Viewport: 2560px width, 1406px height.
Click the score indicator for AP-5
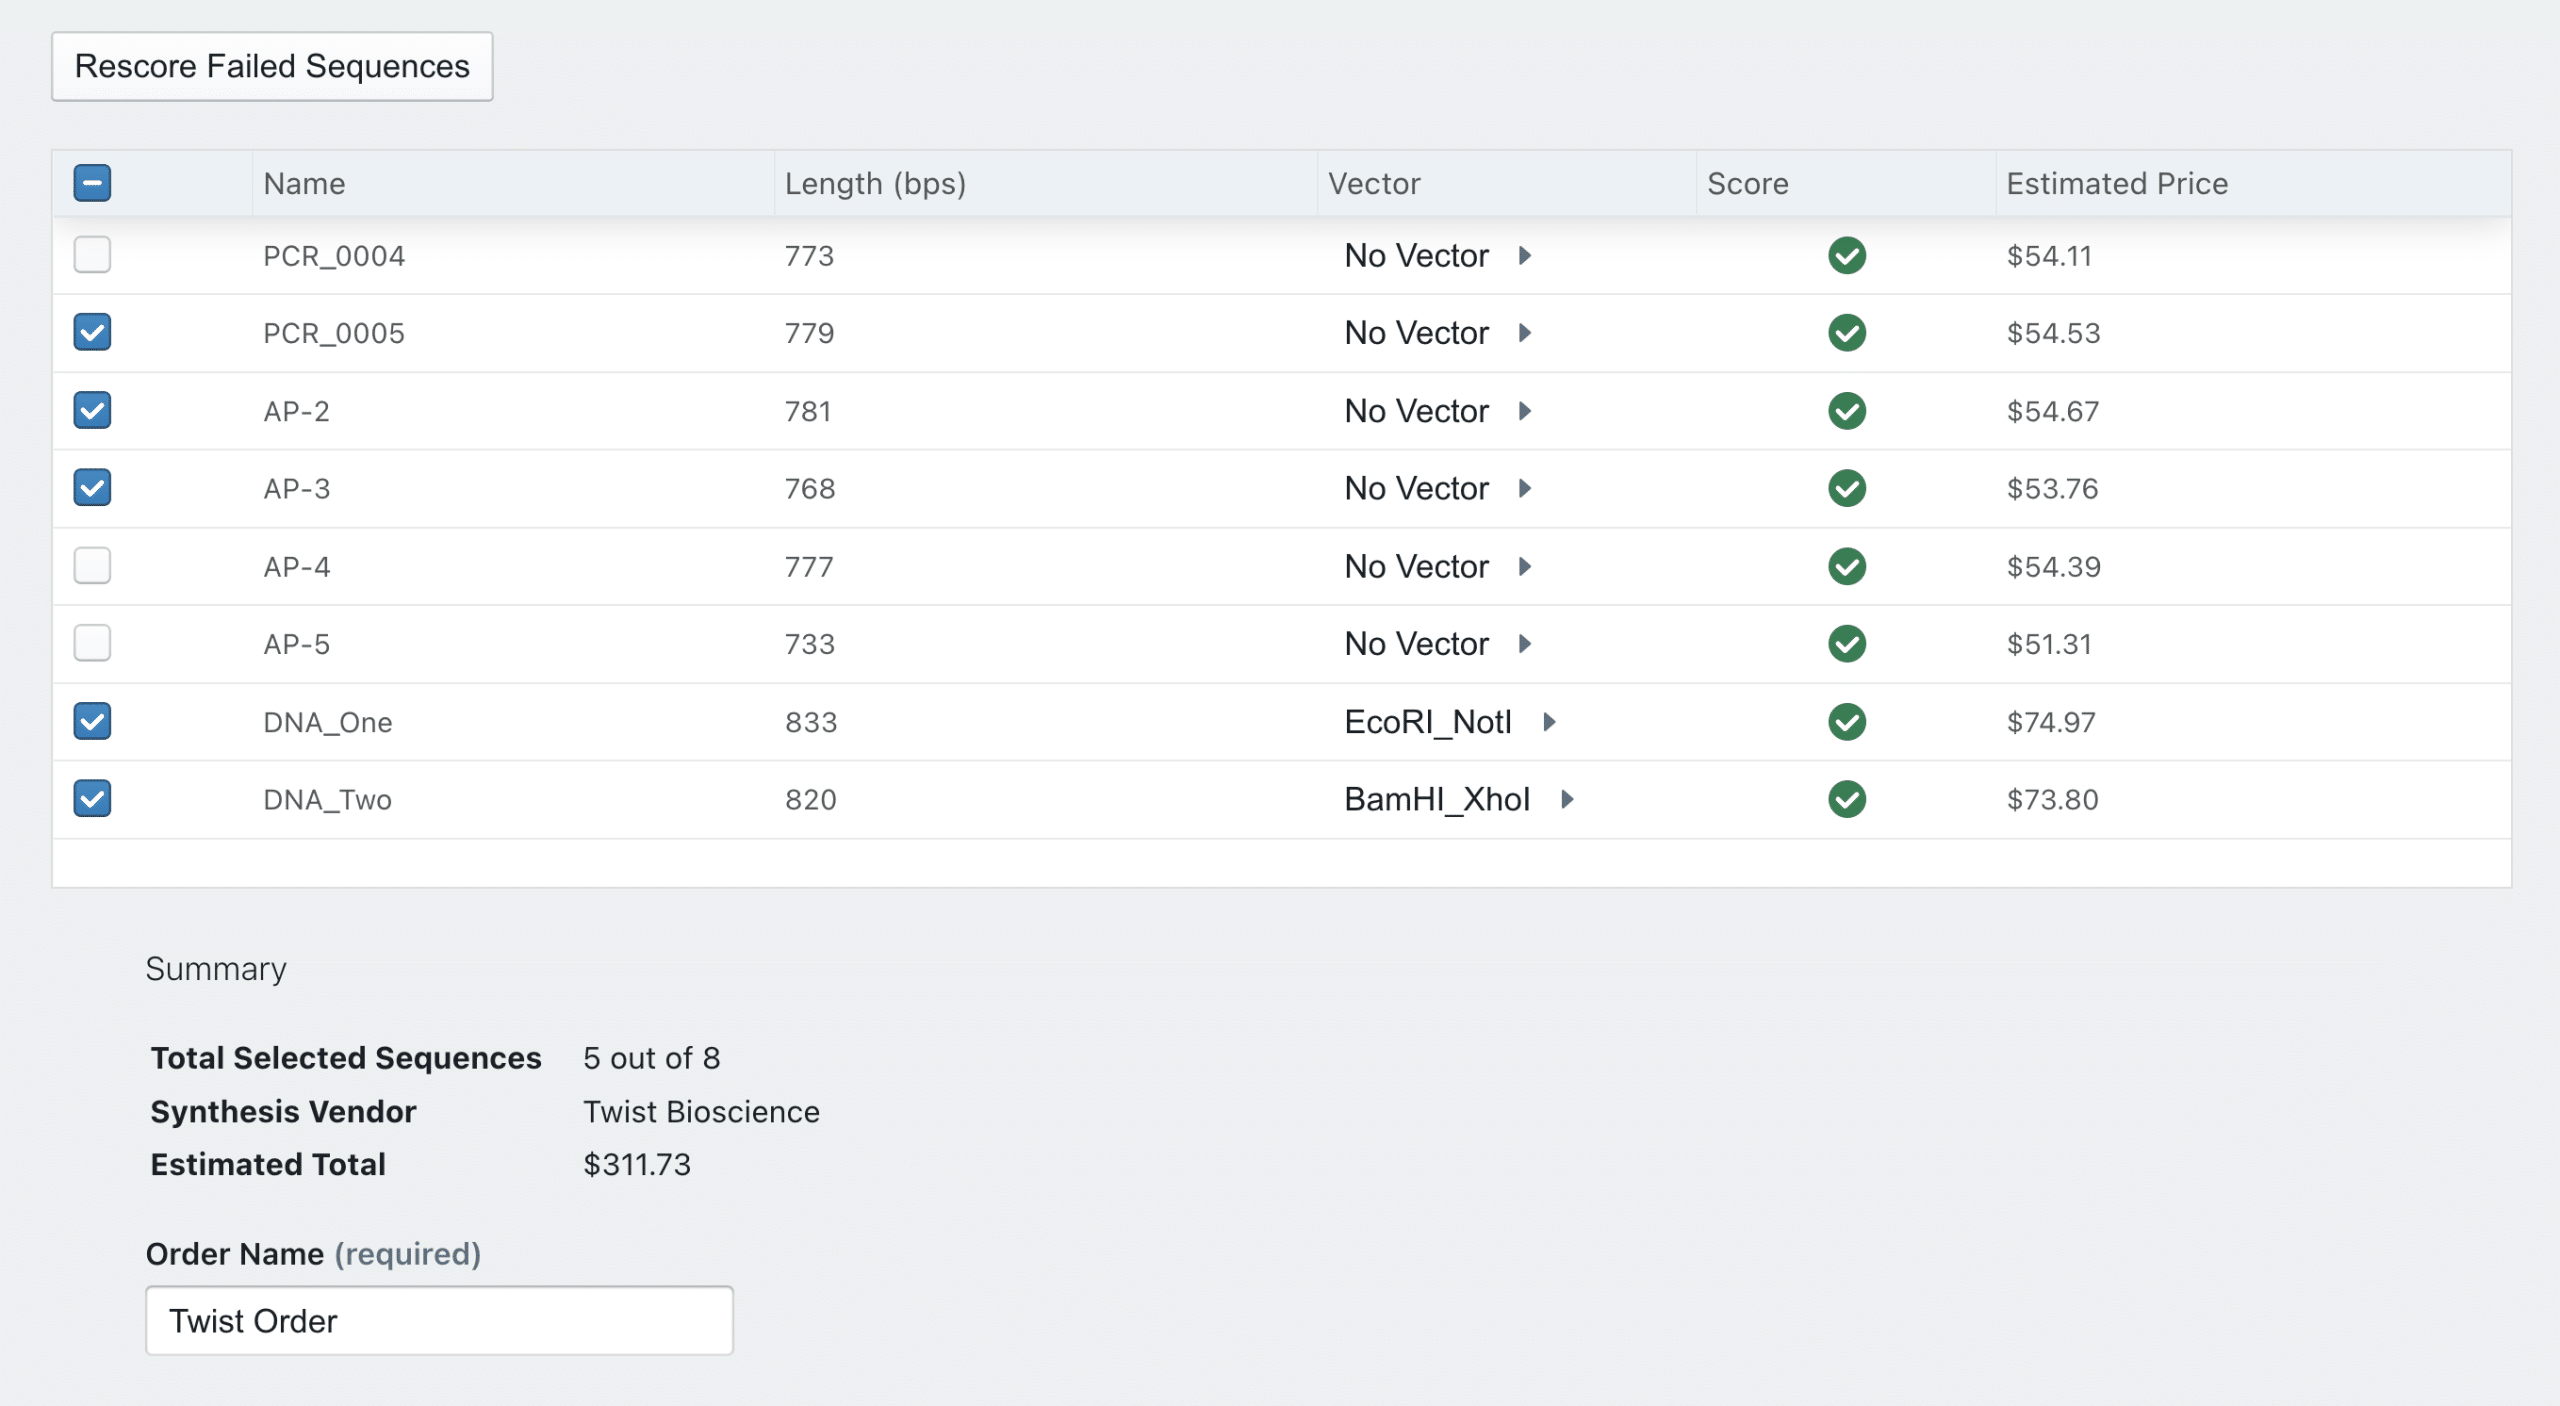click(1845, 644)
